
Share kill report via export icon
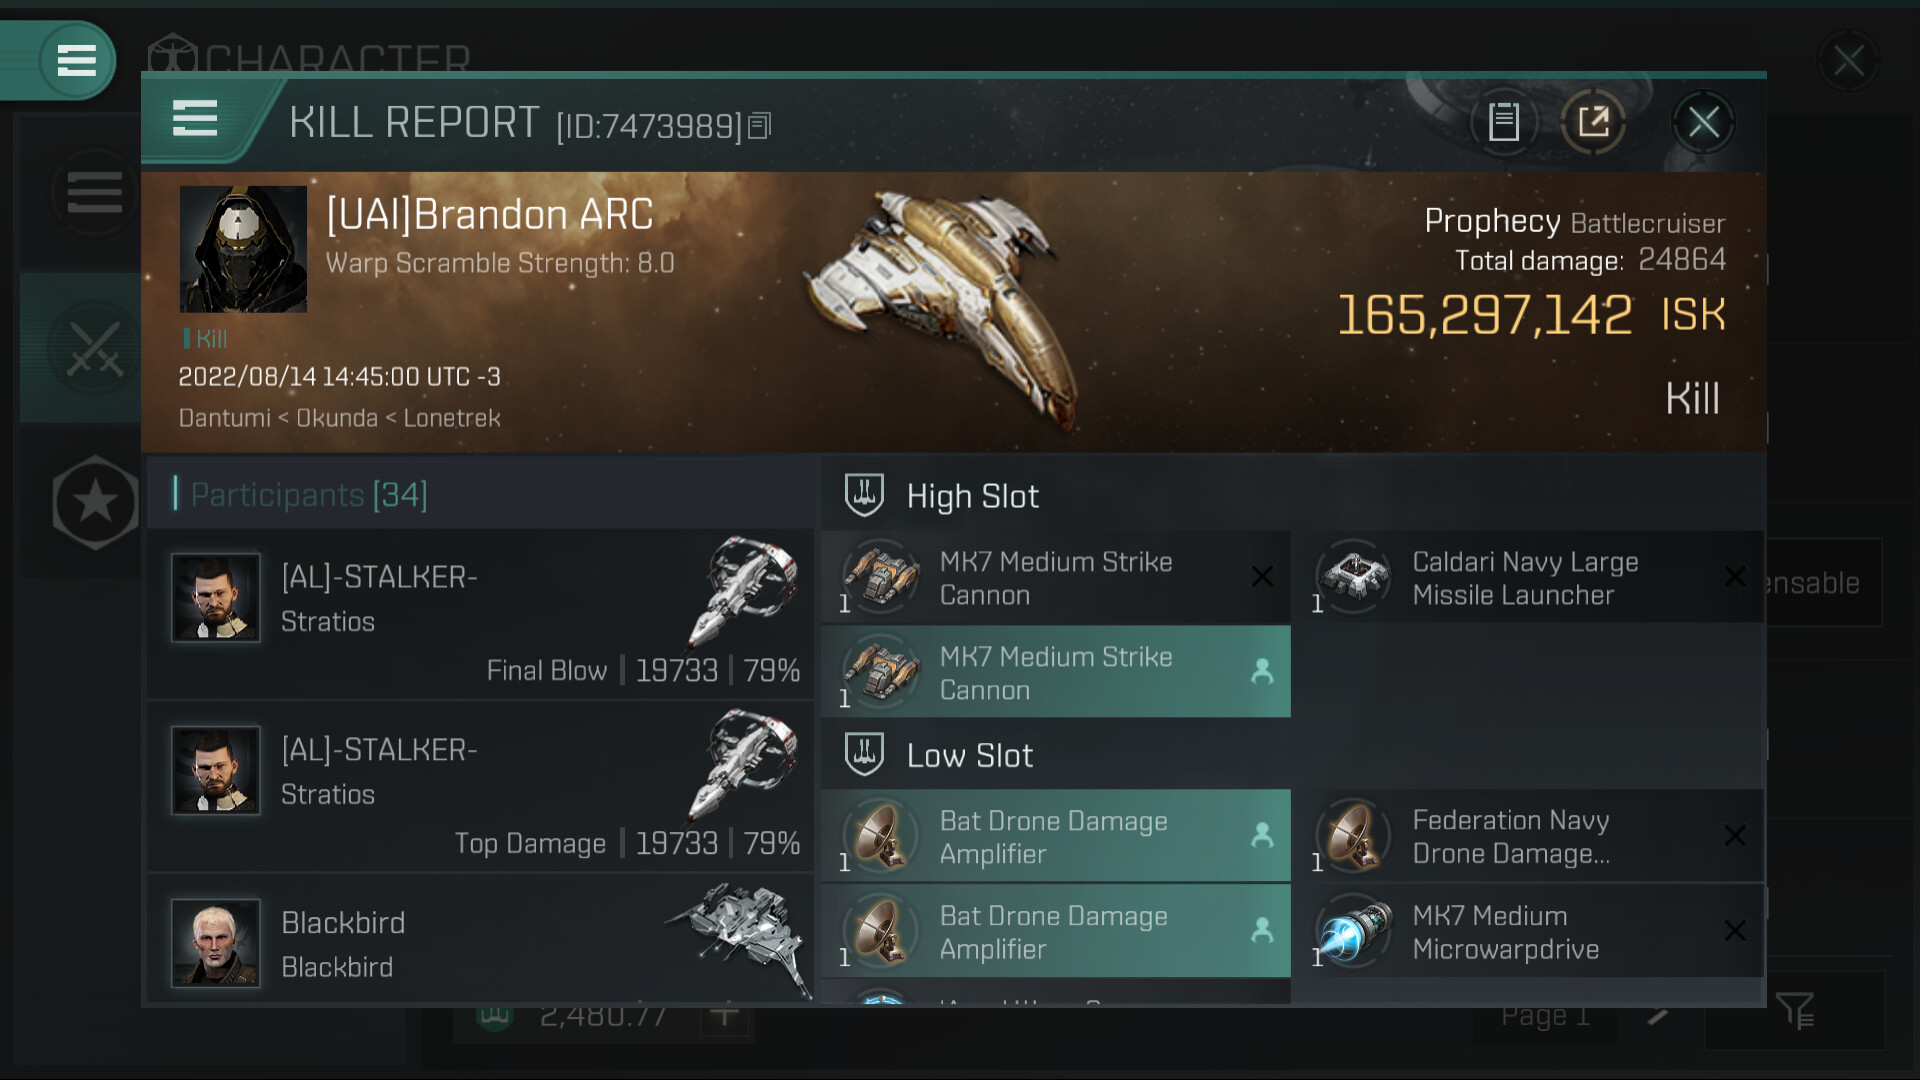pos(1593,122)
